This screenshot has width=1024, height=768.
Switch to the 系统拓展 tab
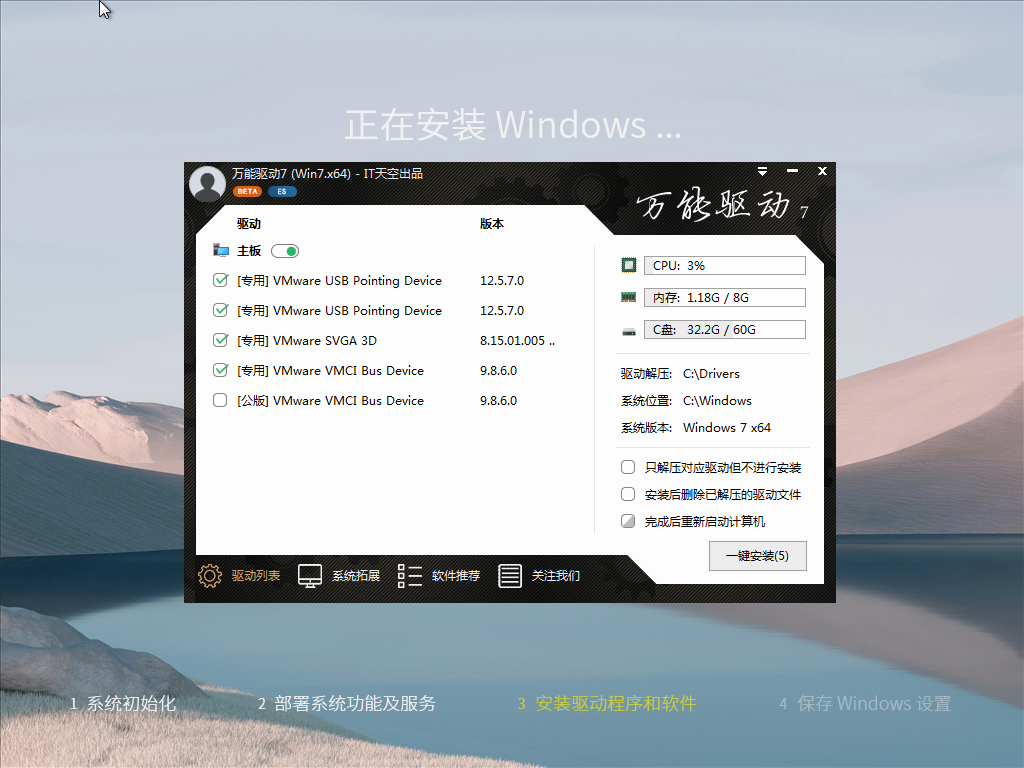point(356,576)
